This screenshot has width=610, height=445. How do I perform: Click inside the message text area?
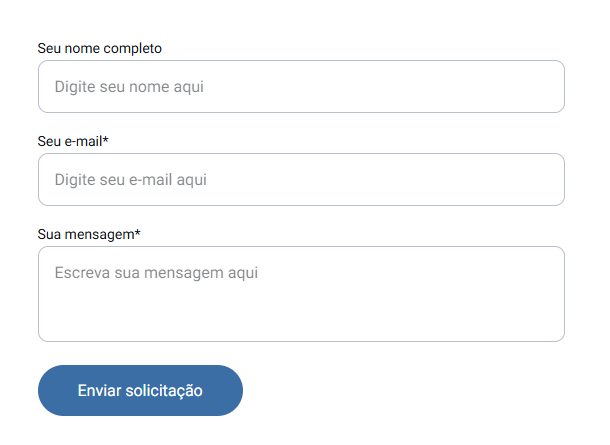(x=301, y=294)
